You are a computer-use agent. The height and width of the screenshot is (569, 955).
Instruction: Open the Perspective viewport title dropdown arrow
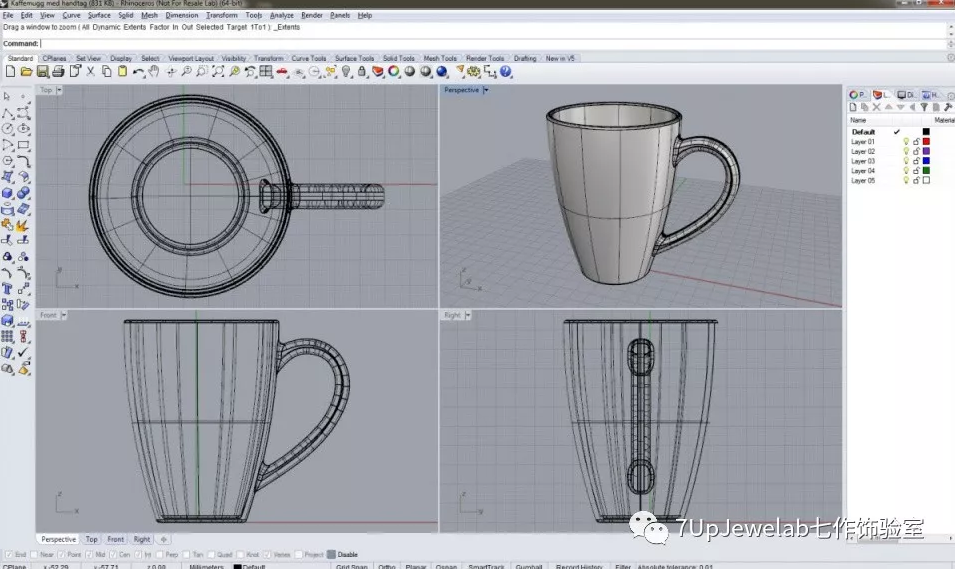(486, 90)
